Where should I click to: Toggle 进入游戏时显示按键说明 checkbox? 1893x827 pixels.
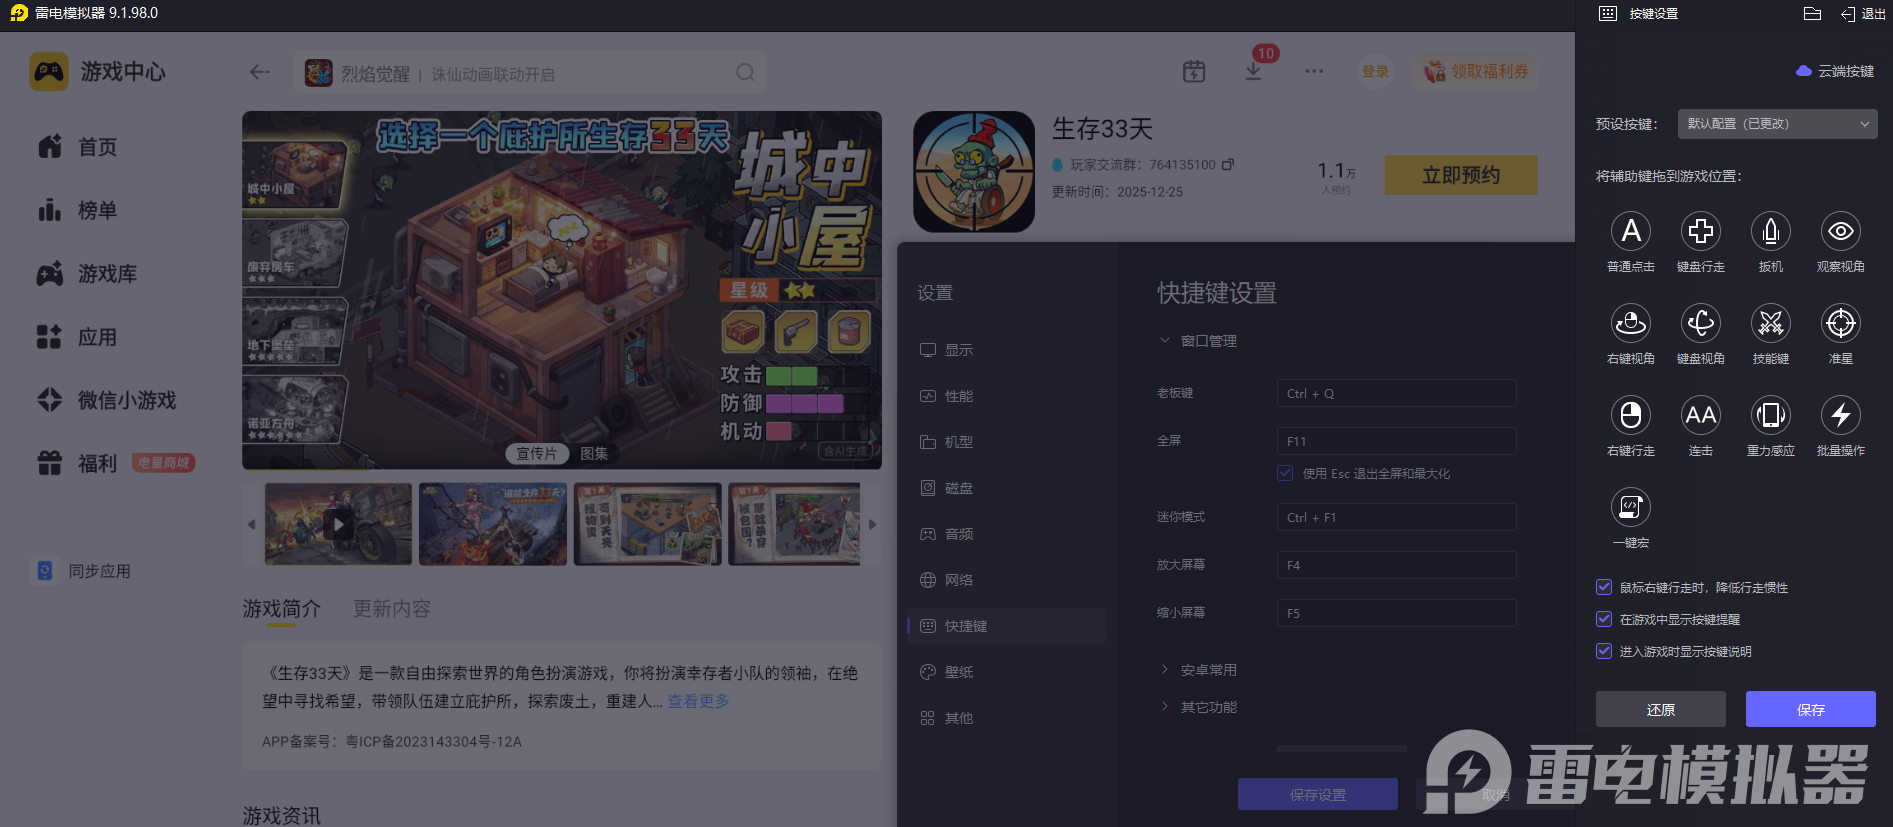pos(1604,651)
